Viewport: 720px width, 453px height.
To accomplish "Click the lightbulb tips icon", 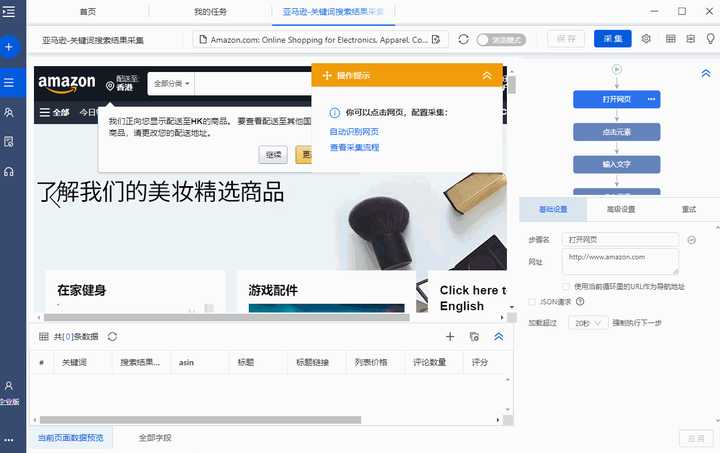I will point(710,39).
